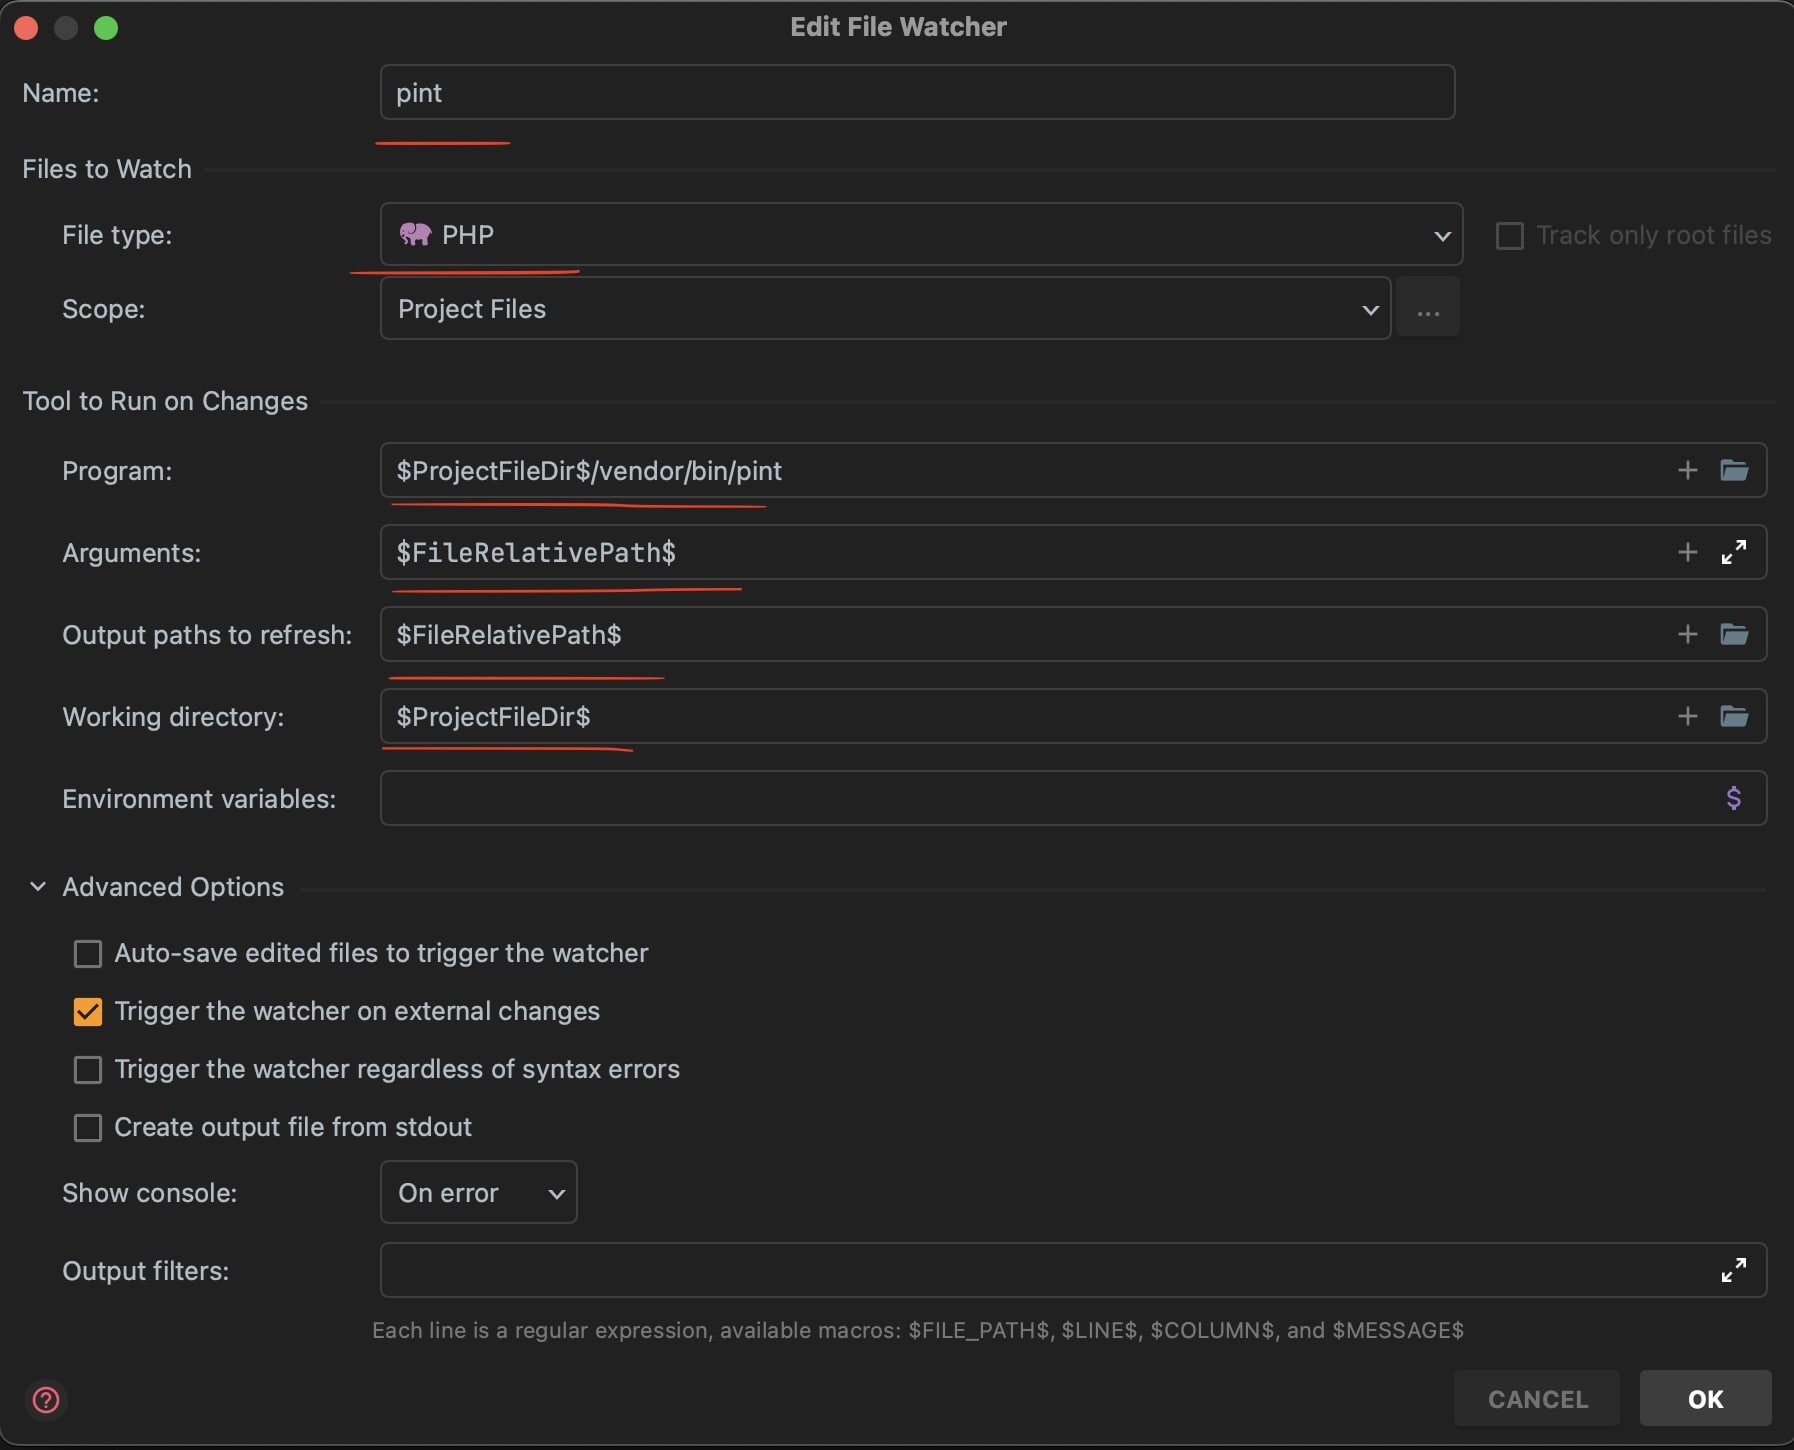Viewport: 1794px width, 1450px height.
Task: Open the File type PHP dropdown
Action: (x=921, y=234)
